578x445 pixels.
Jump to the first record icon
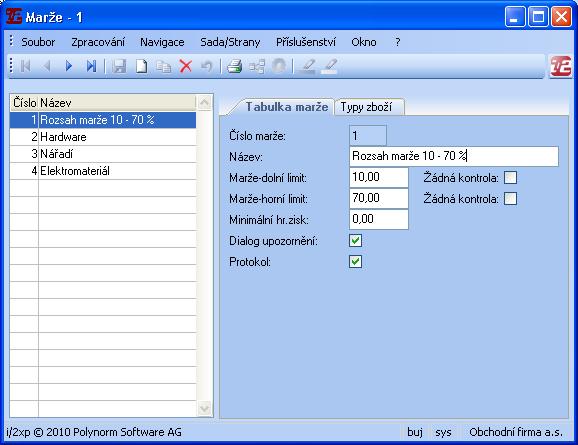coord(25,66)
